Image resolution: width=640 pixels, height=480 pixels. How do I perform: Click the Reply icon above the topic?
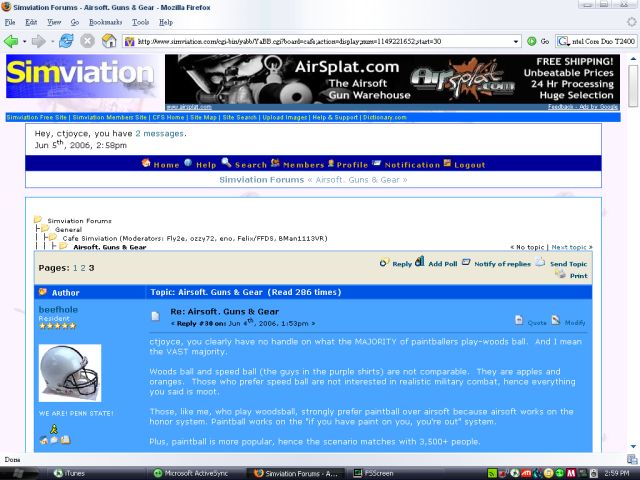(396, 263)
